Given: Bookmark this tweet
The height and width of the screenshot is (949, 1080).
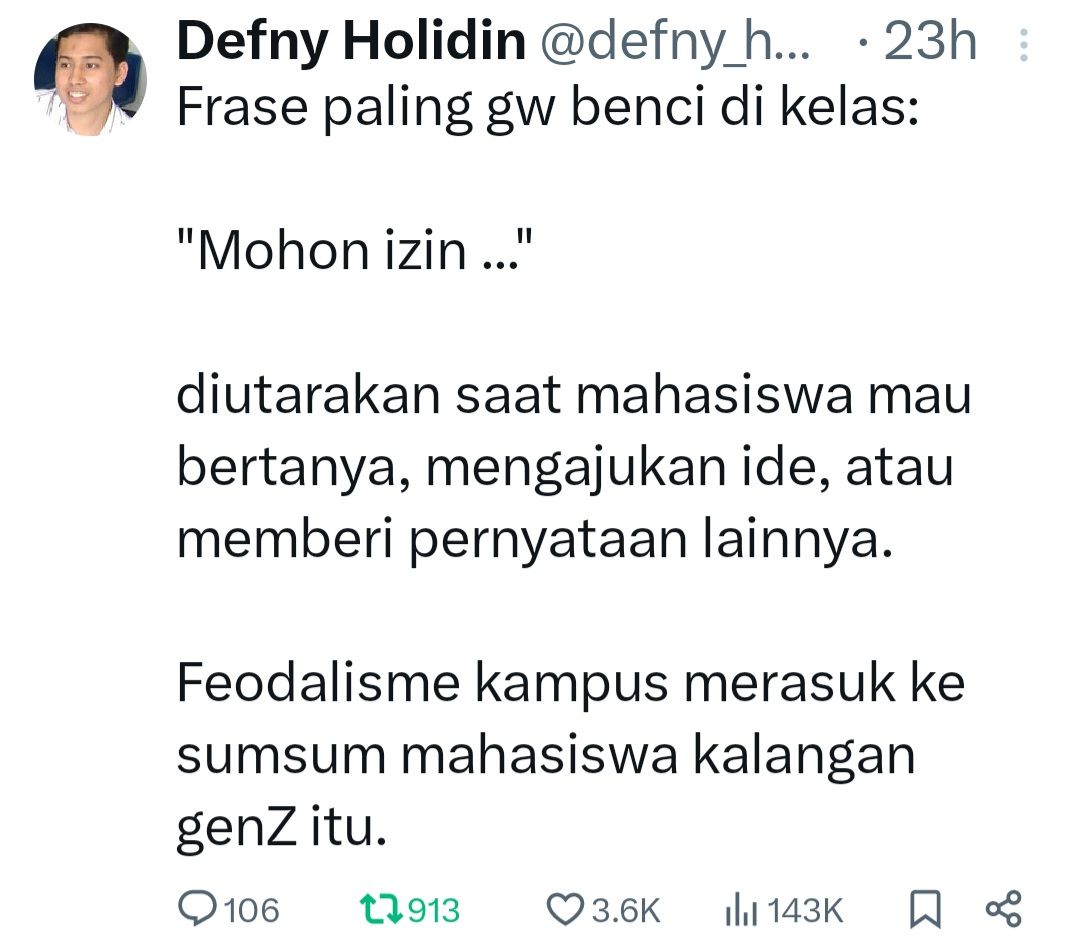Looking at the screenshot, I should [924, 909].
